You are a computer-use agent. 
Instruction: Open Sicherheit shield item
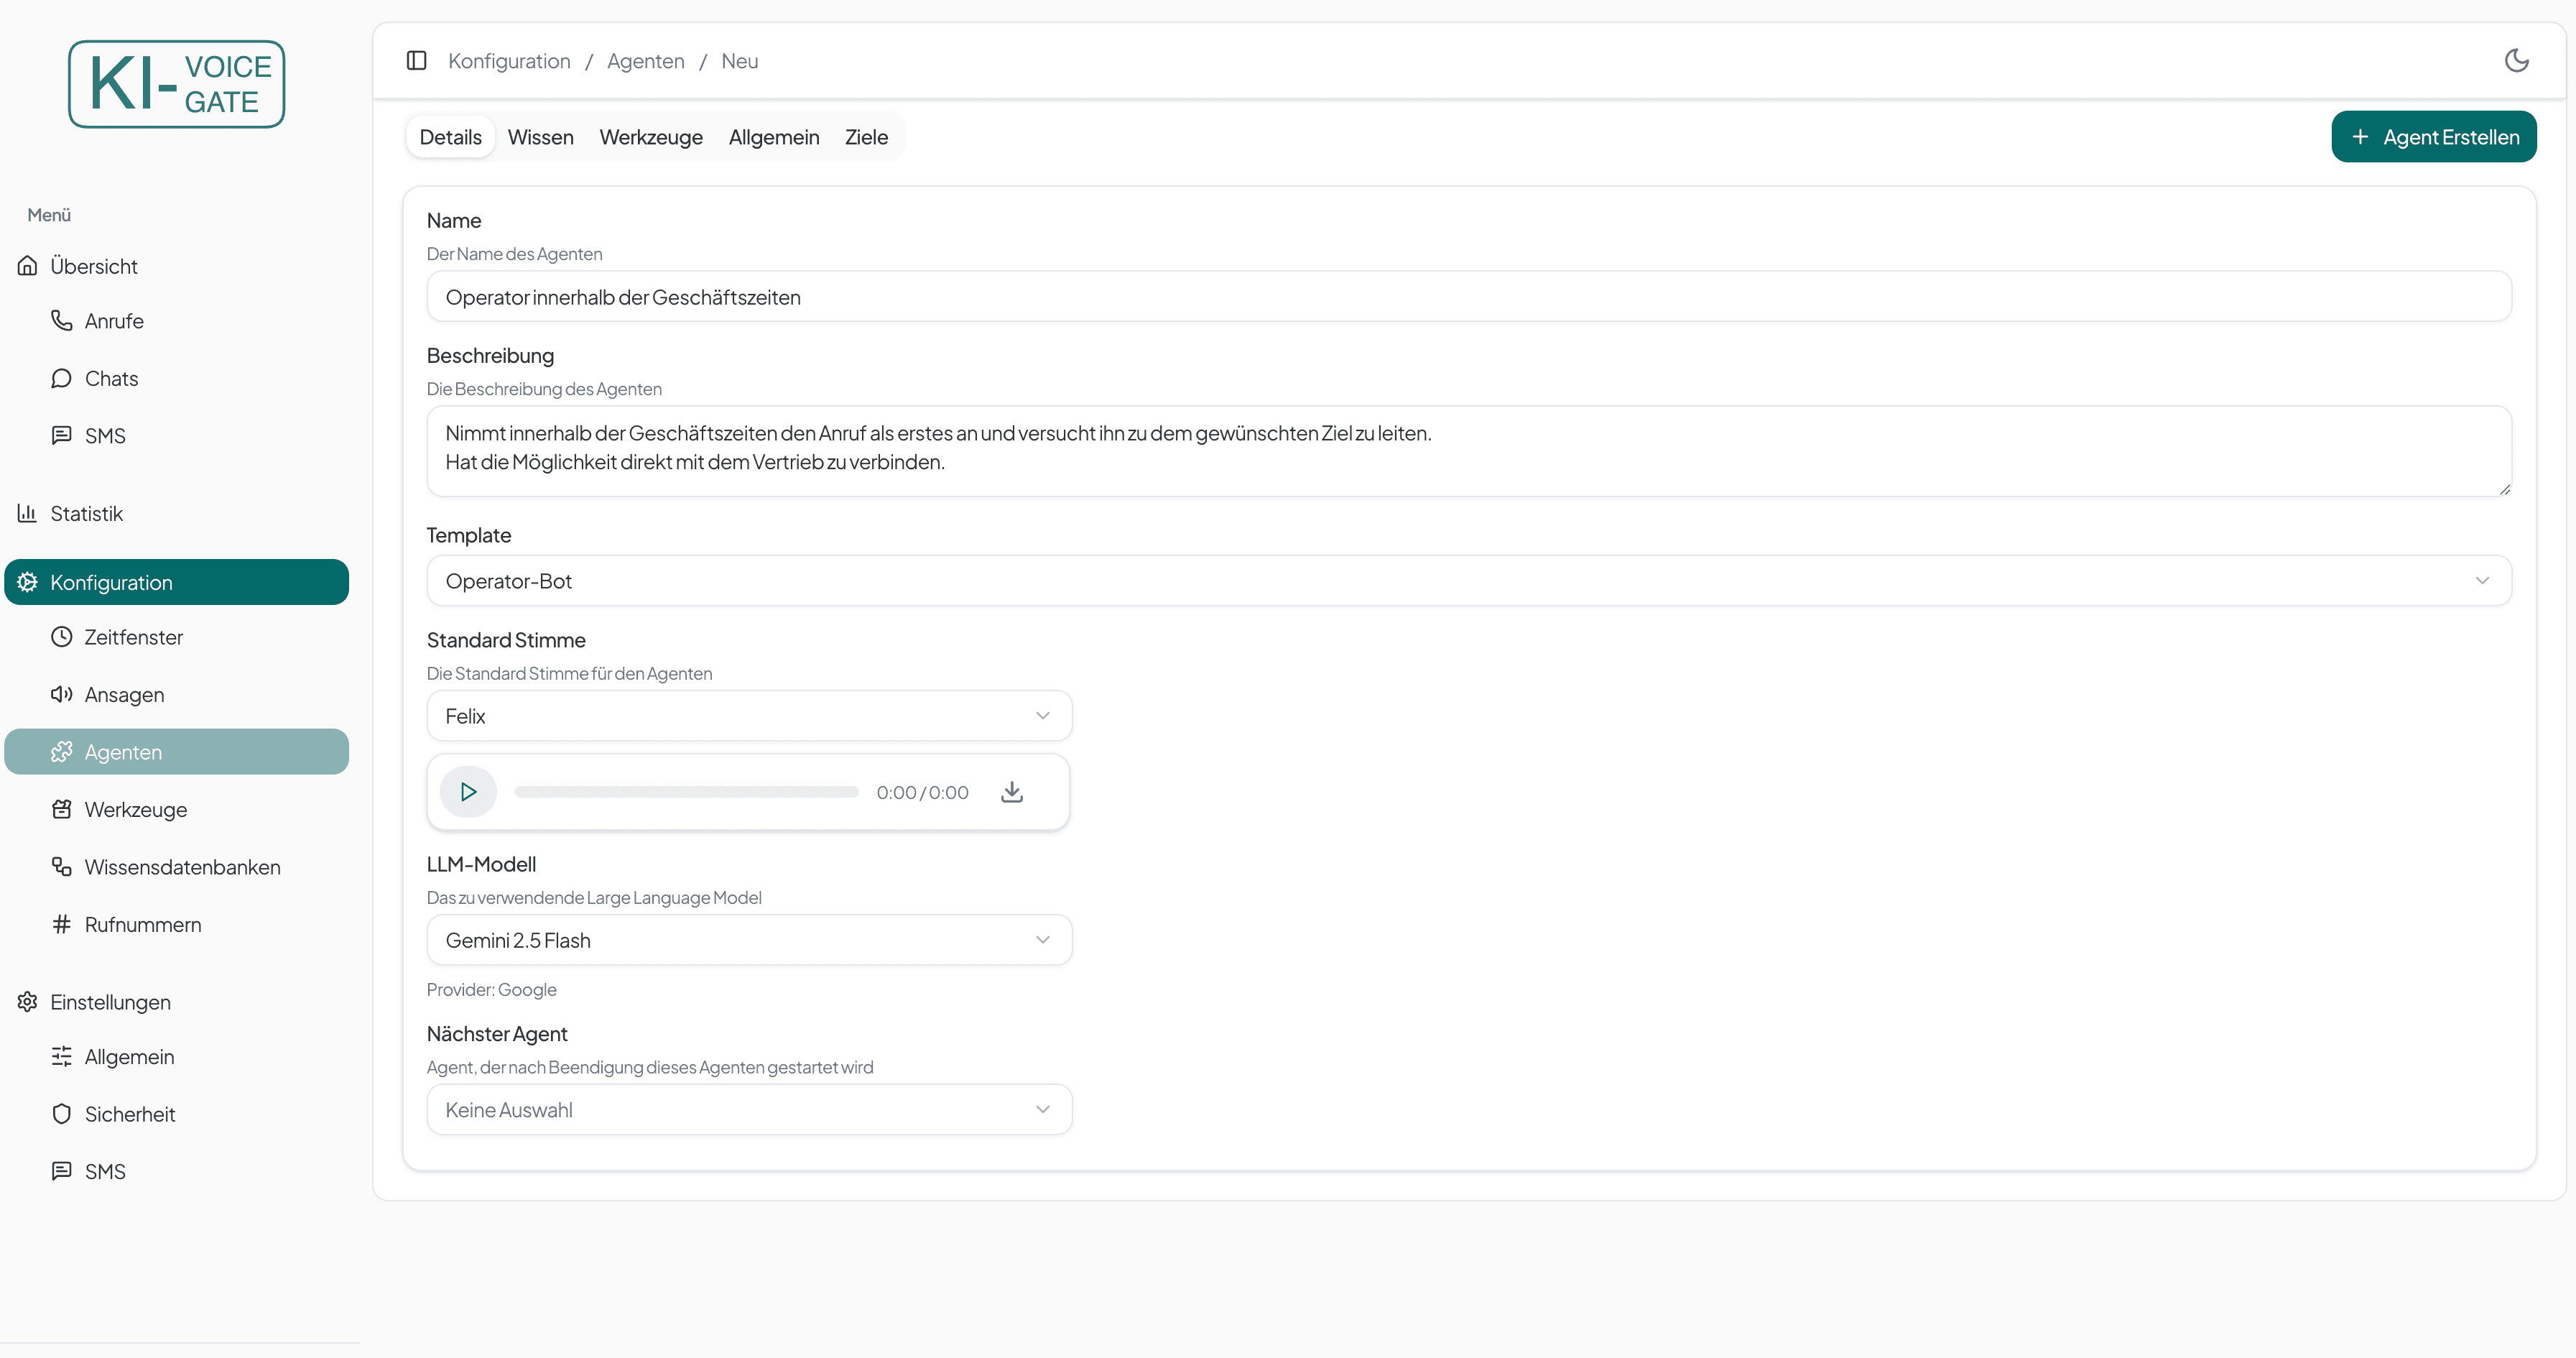(x=129, y=1114)
